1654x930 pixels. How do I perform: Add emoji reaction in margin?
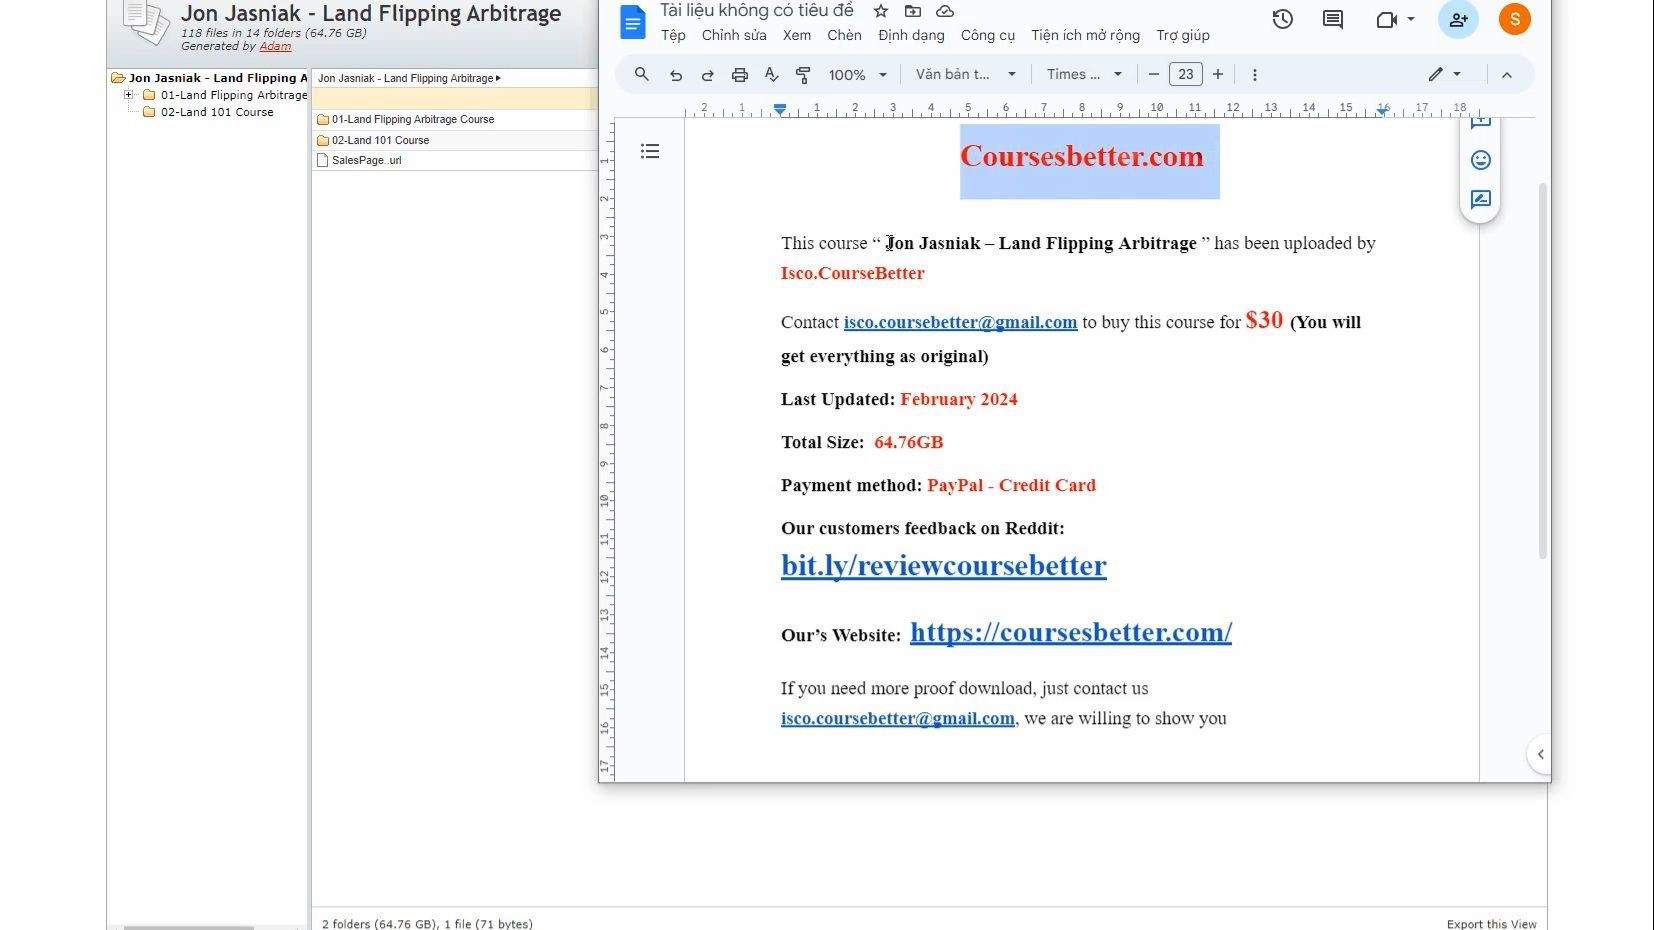click(1481, 160)
